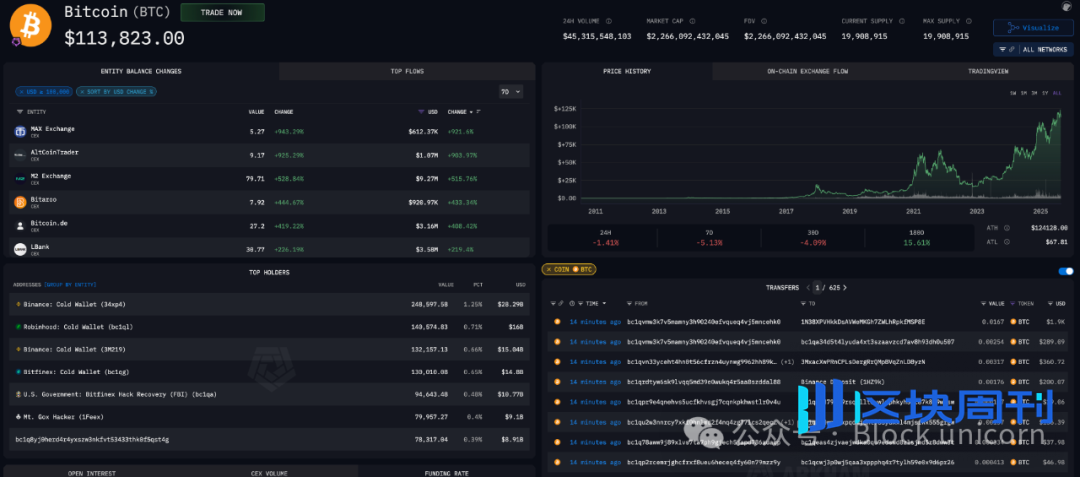Filter by ENTITY column
The height and width of the screenshot is (477, 1080).
coord(19,112)
